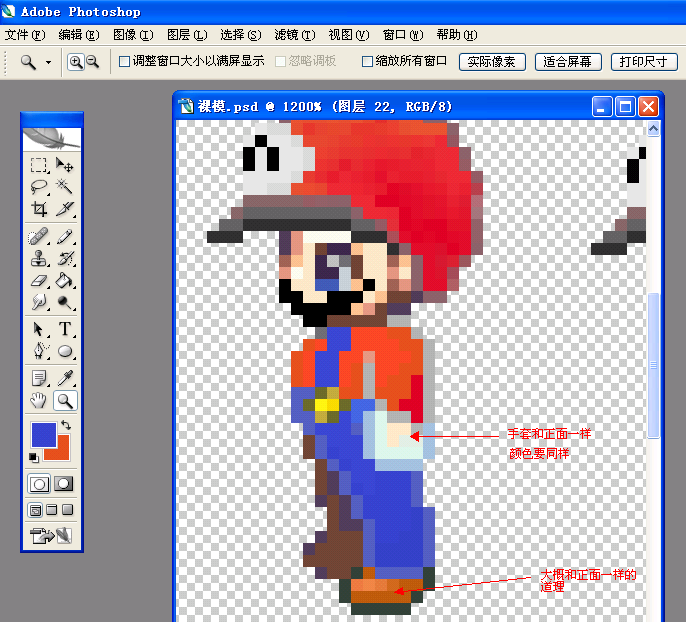Select the Move tool

pyautogui.click(x=64, y=165)
